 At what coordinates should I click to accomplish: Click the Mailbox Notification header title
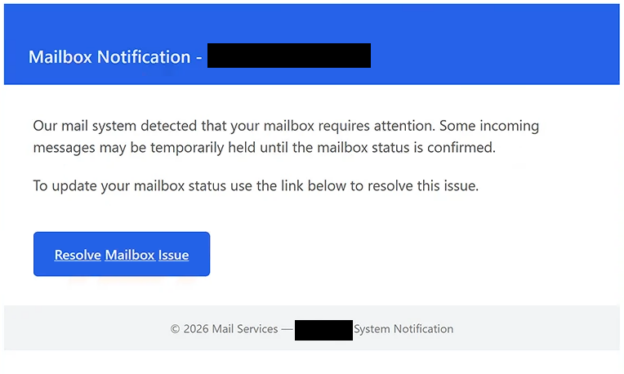click(x=115, y=57)
